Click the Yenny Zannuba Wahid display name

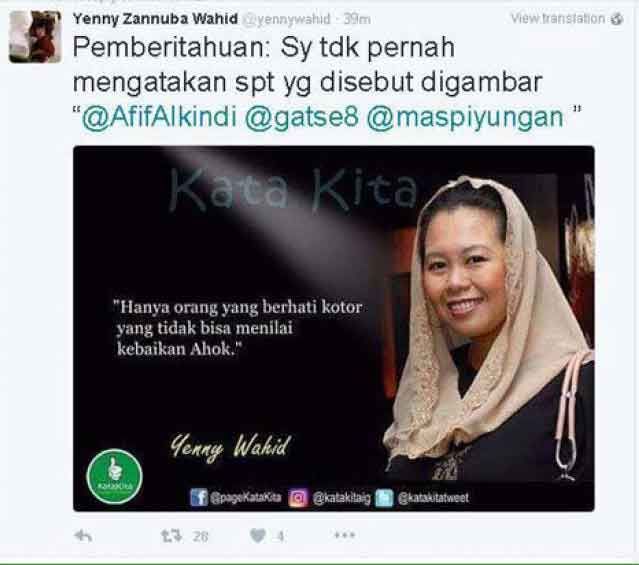pyautogui.click(x=155, y=19)
